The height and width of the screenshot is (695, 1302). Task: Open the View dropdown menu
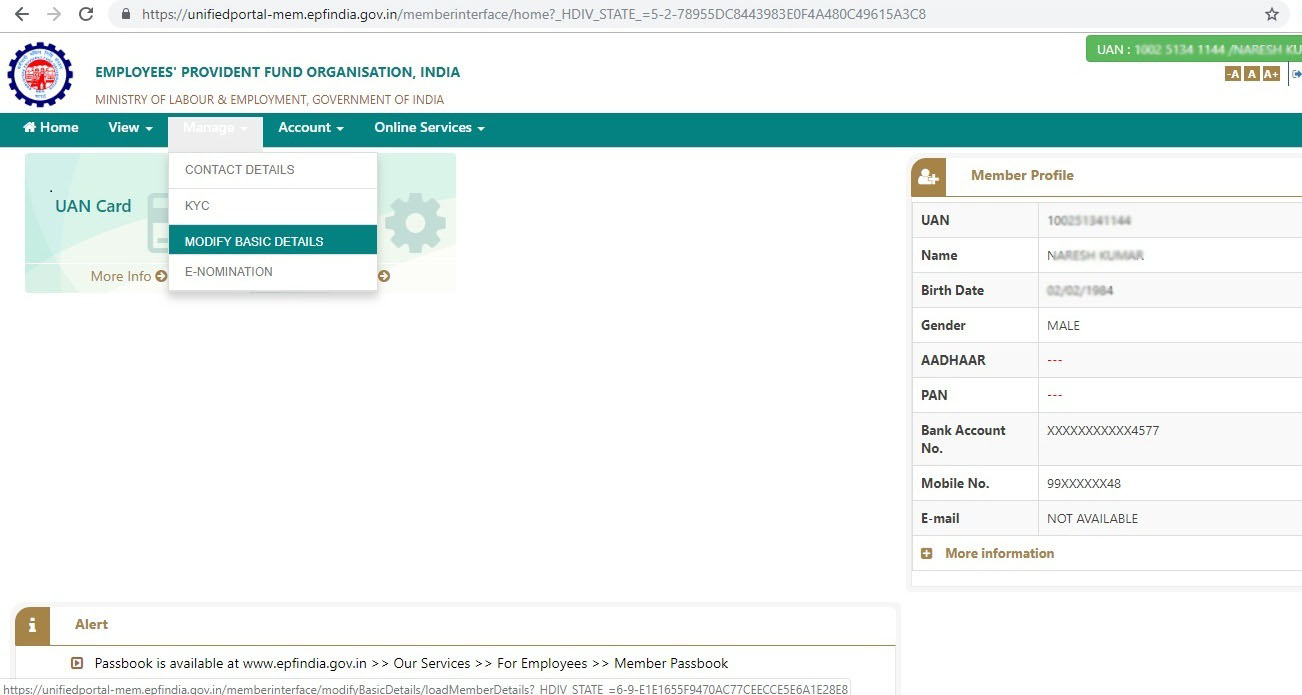coord(130,128)
